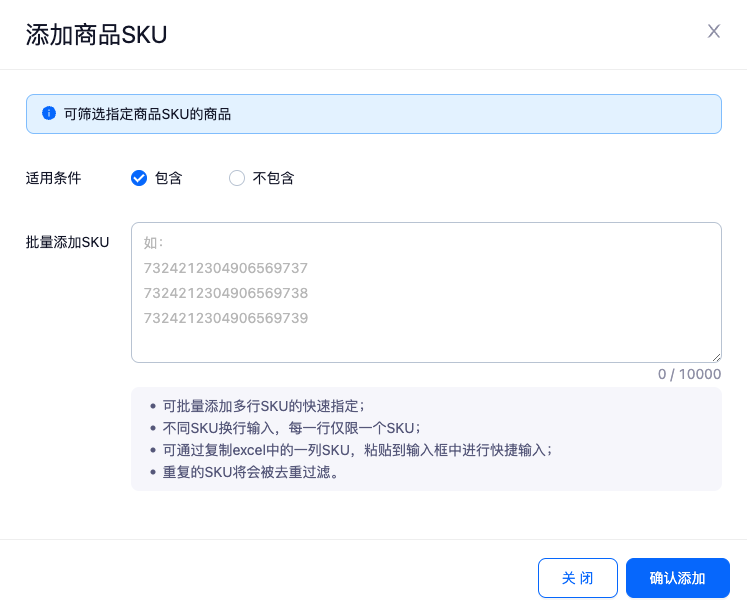Click the banner text 可筛选指定商品SKU的商品

coord(147,114)
